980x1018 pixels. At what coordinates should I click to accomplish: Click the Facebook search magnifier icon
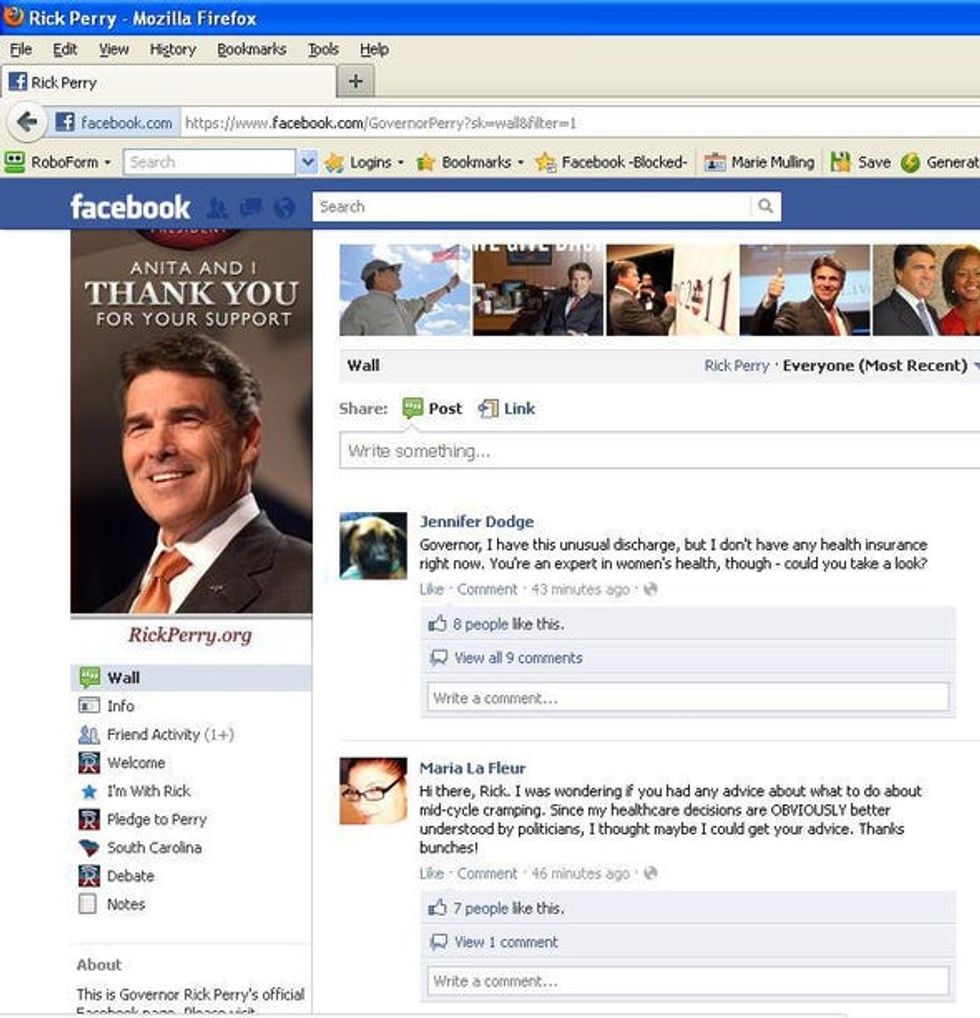[765, 207]
